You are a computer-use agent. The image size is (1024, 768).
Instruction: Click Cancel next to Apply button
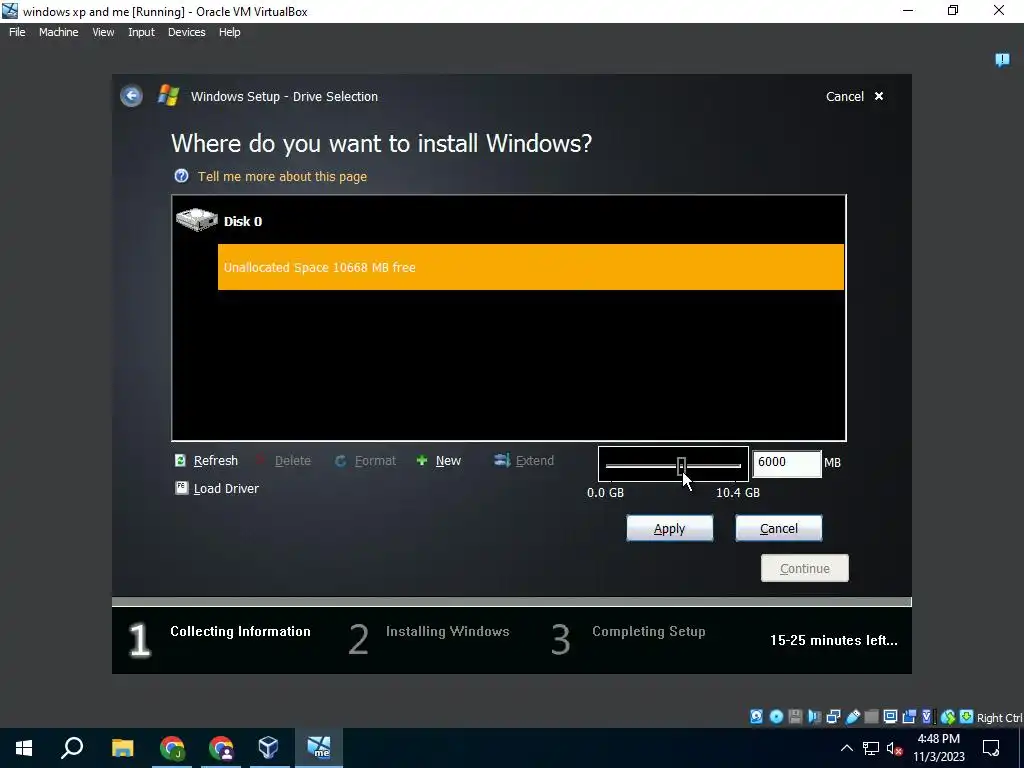pos(778,528)
